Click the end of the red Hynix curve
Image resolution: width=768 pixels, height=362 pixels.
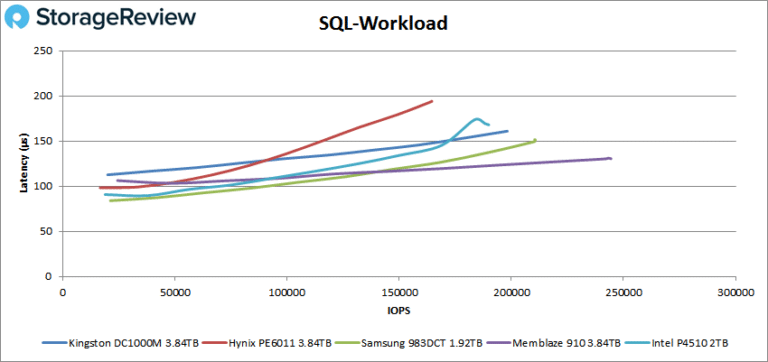(x=432, y=101)
